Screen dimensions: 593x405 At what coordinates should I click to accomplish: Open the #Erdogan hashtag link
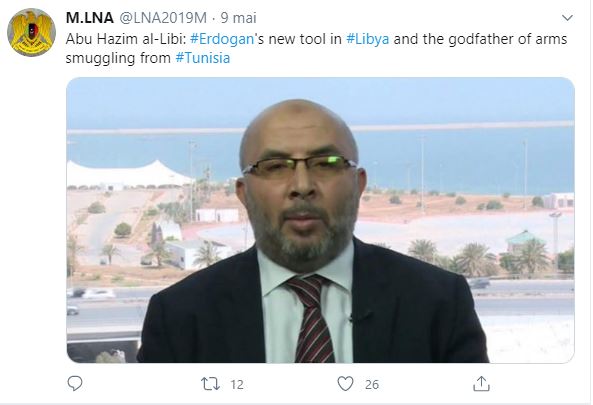click(222, 39)
